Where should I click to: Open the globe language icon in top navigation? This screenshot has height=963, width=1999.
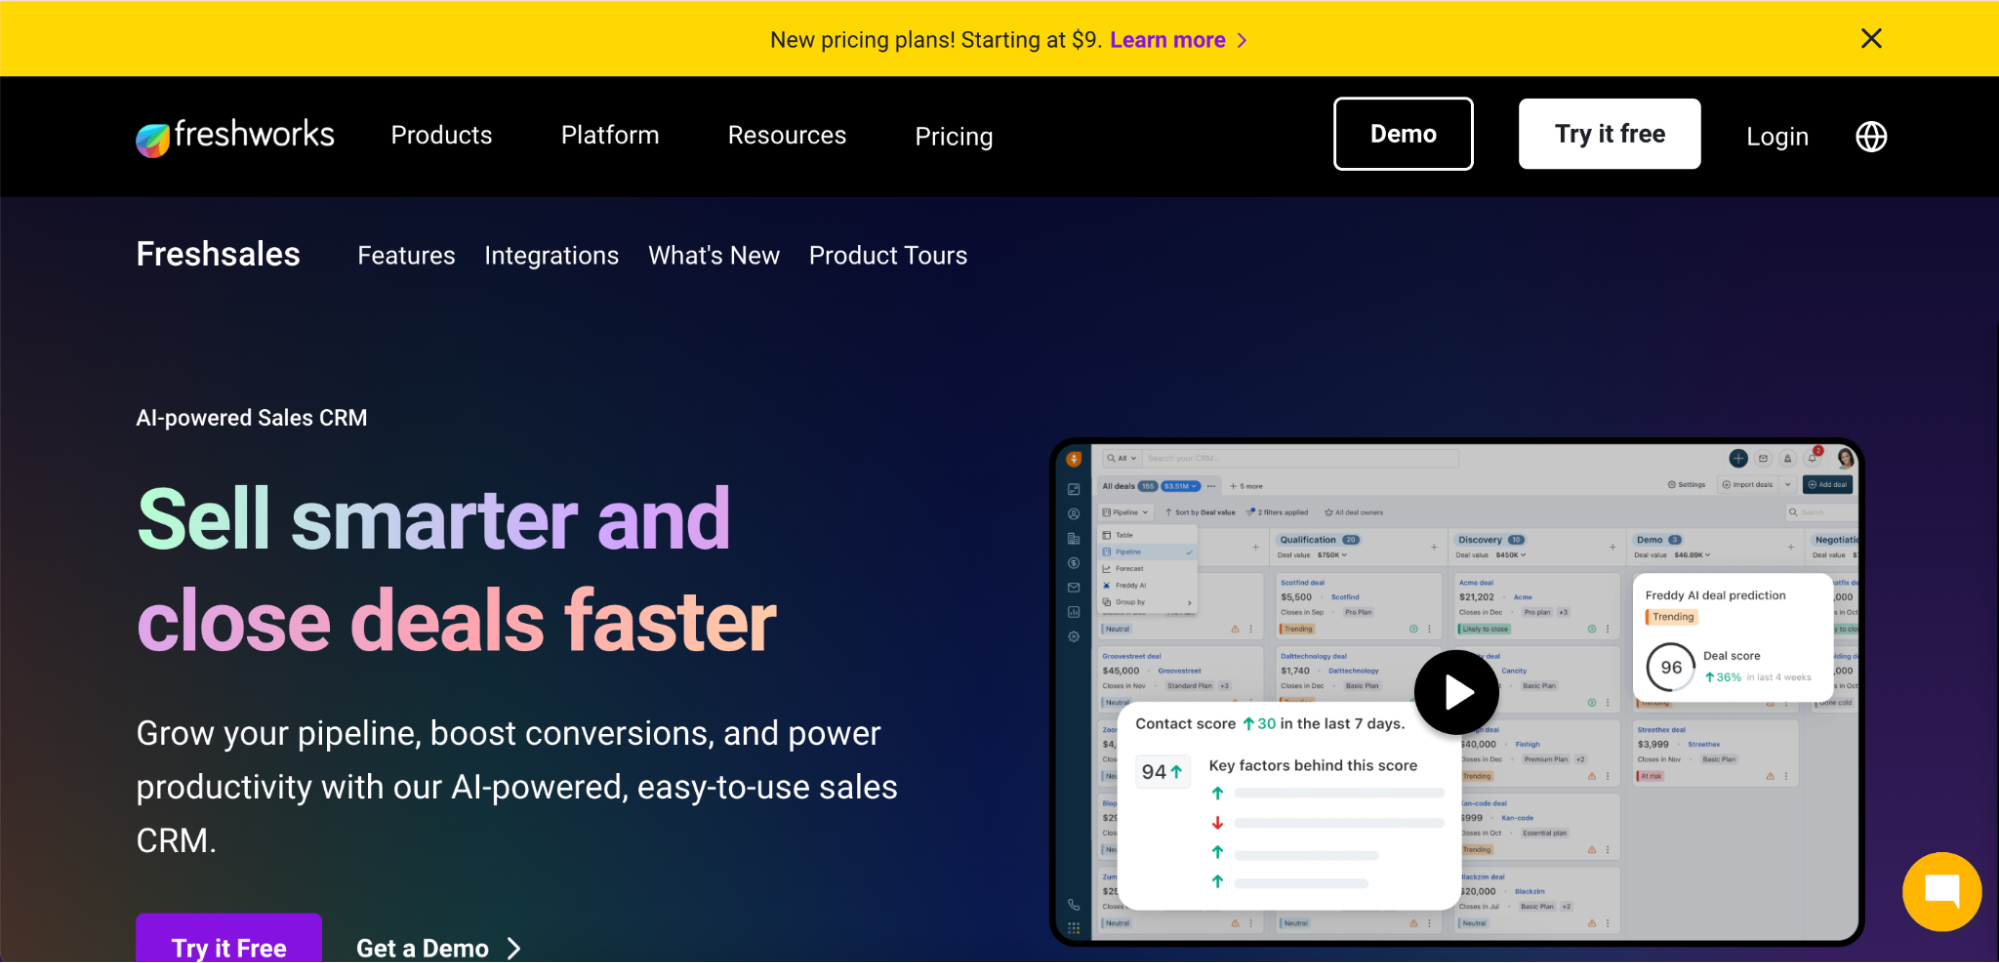tap(1870, 136)
